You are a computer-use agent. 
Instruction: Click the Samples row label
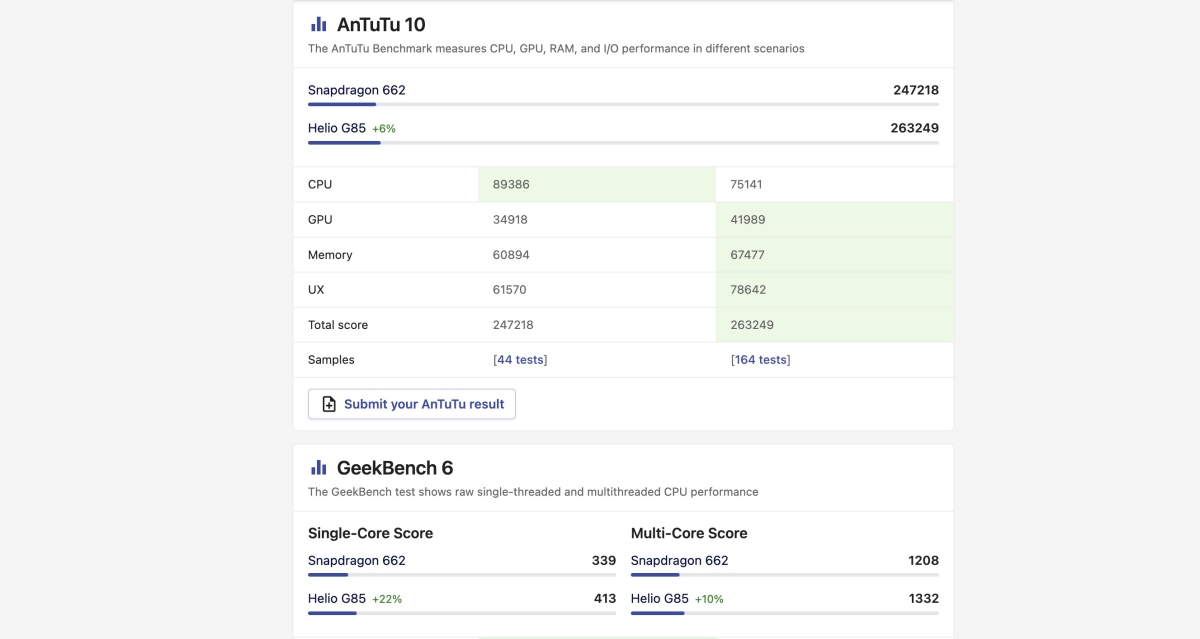tap(331, 360)
